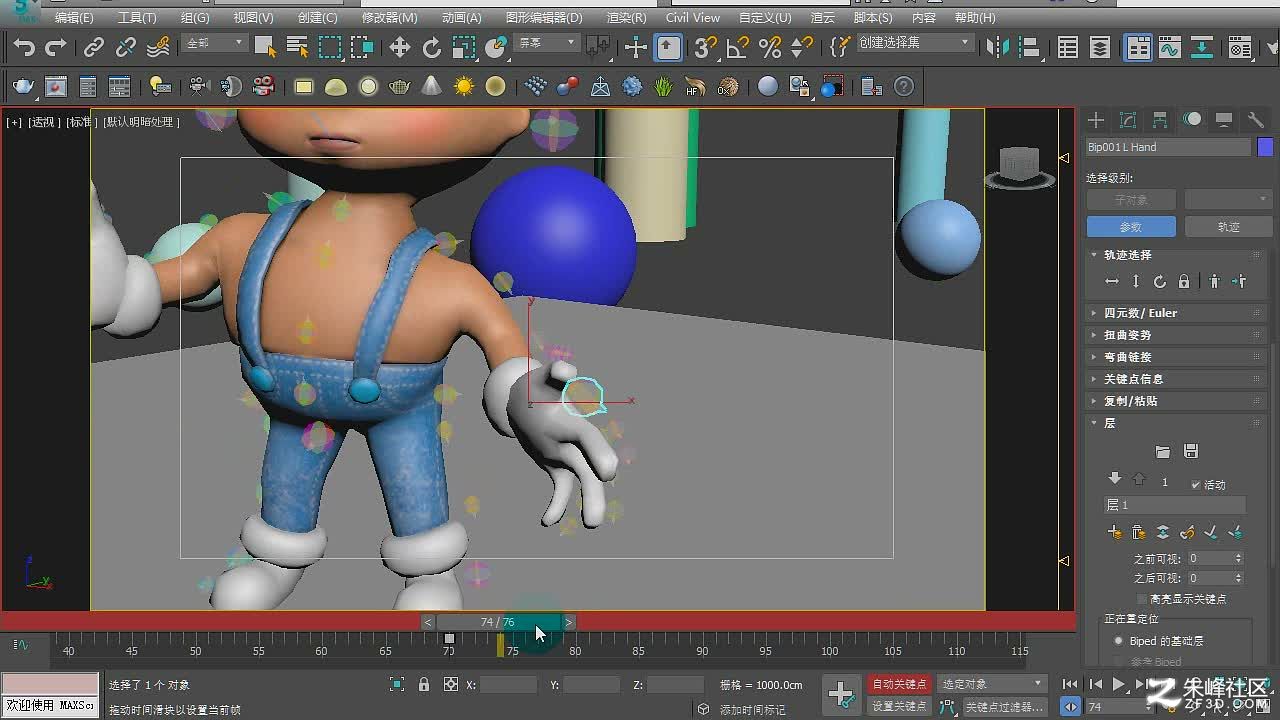1280x720 pixels.
Task: Select the Select Object tool
Action: (x=265, y=47)
